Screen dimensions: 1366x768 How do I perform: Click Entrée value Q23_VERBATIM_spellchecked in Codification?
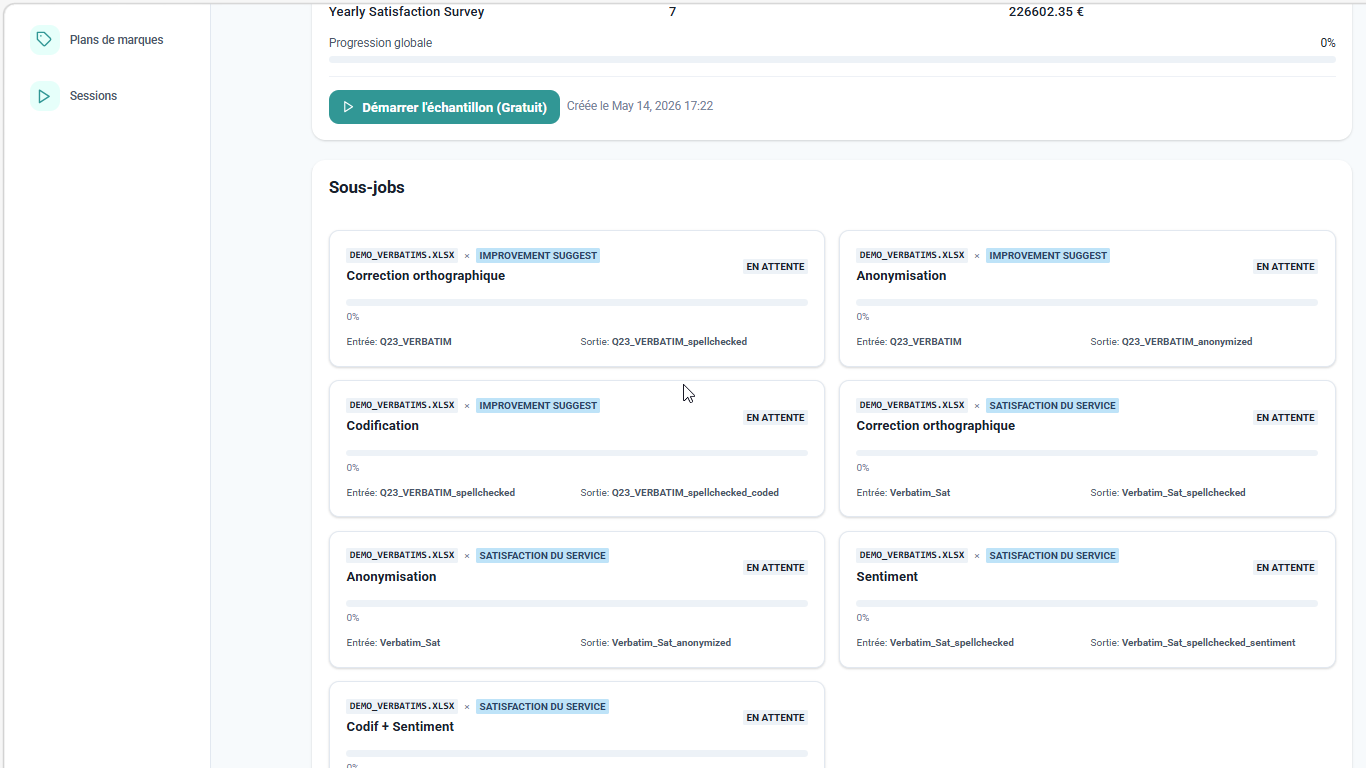coord(447,493)
